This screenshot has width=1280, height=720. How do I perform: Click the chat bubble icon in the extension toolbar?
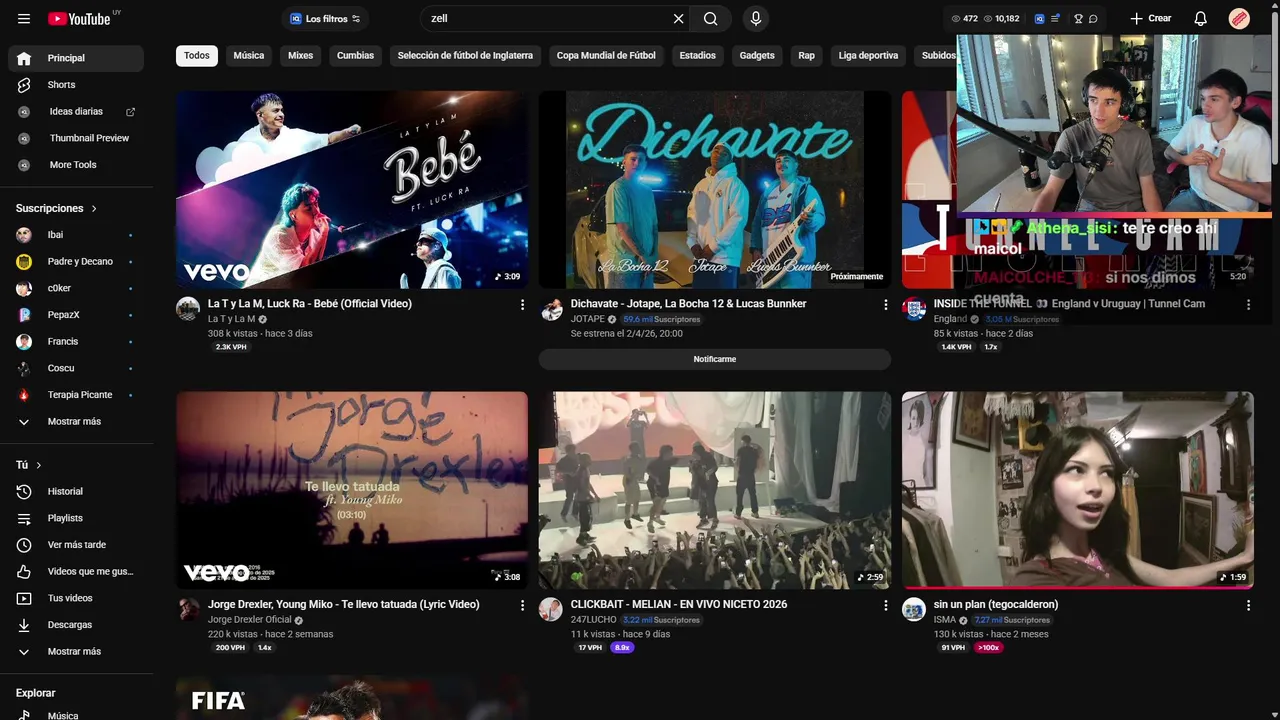1093,19
